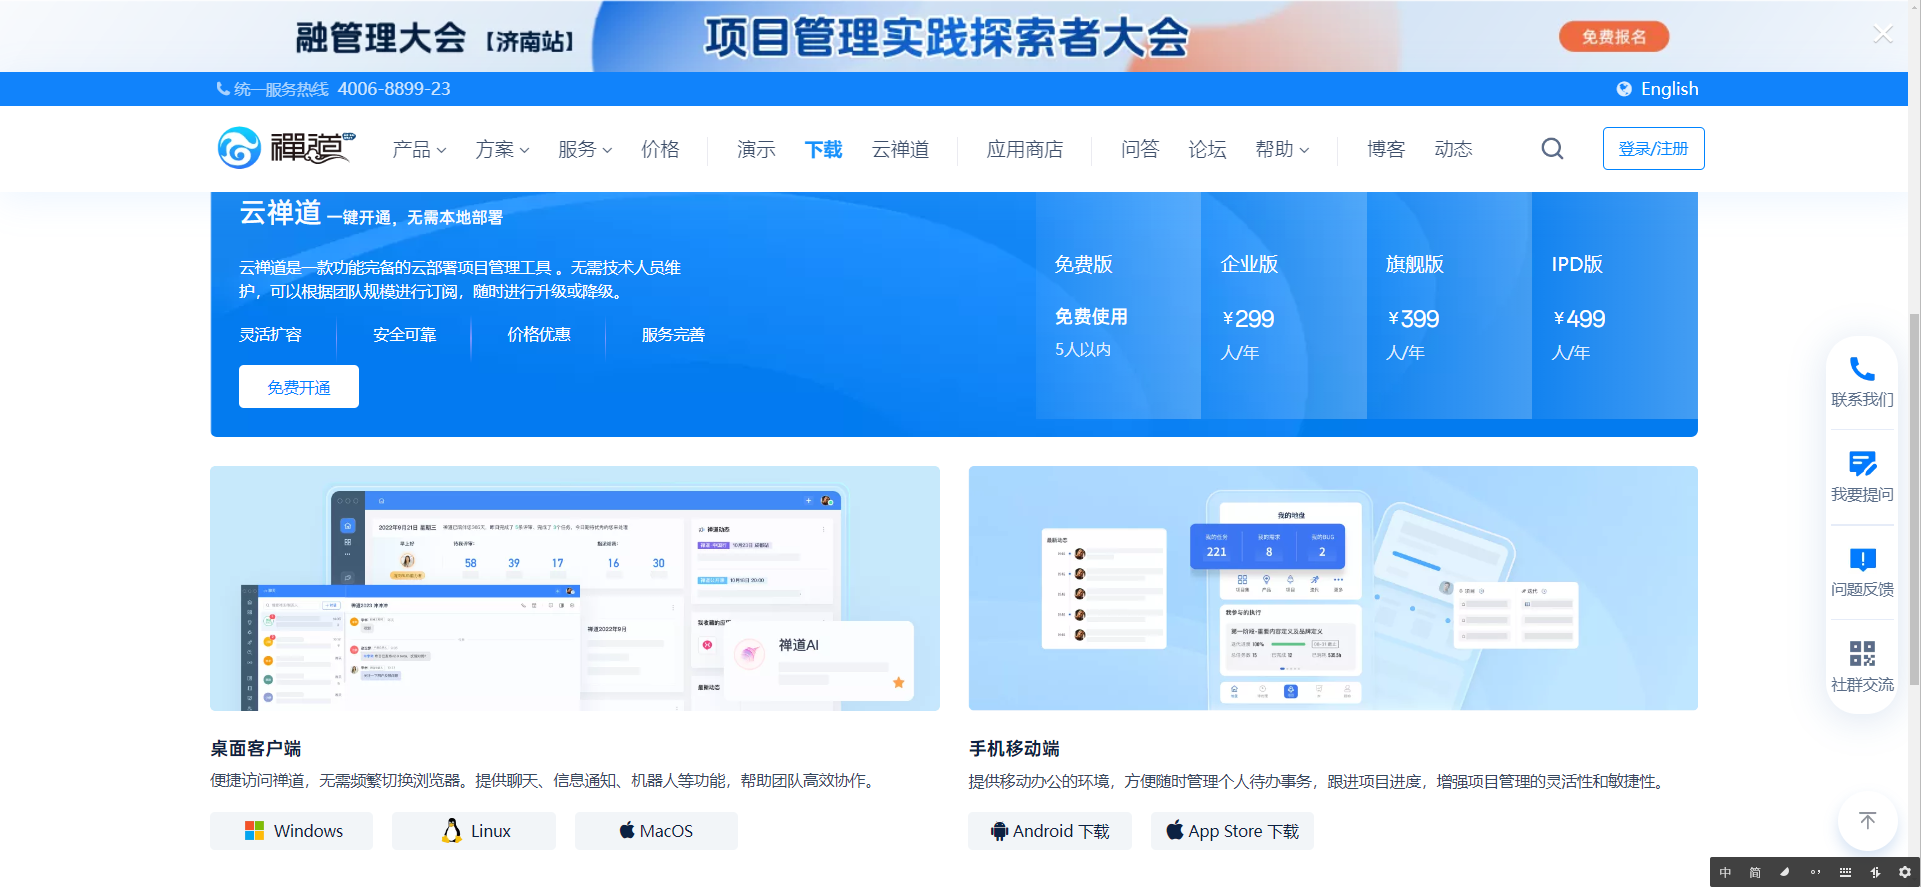Screen dimensions: 1921x887
Task: Click the back-to-top arrow button
Action: pyautogui.click(x=1867, y=821)
